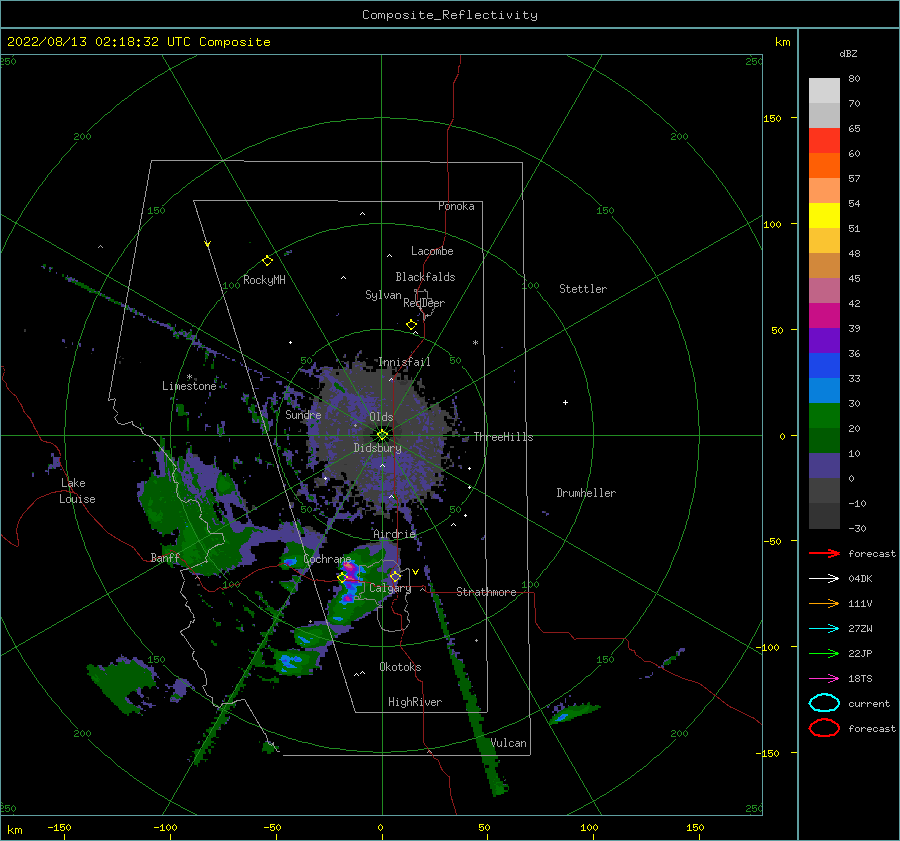Image resolution: width=900 pixels, height=841 pixels.
Task: Click the Airdrie label
Action: (x=394, y=534)
